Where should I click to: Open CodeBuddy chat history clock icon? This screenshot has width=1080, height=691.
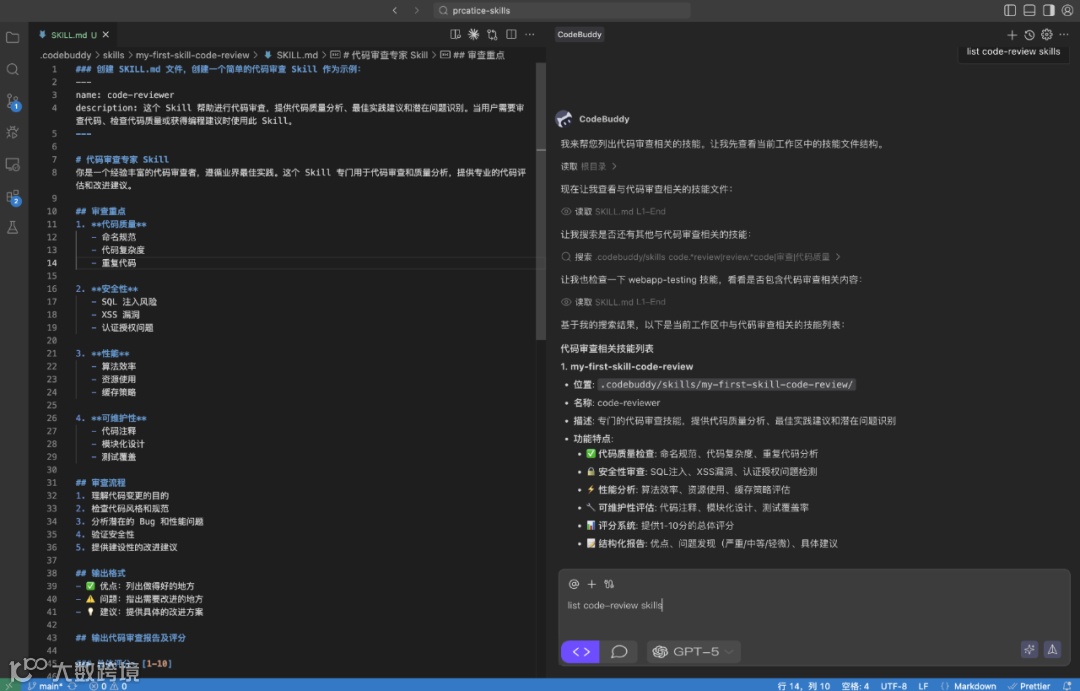pyautogui.click(x=1029, y=34)
